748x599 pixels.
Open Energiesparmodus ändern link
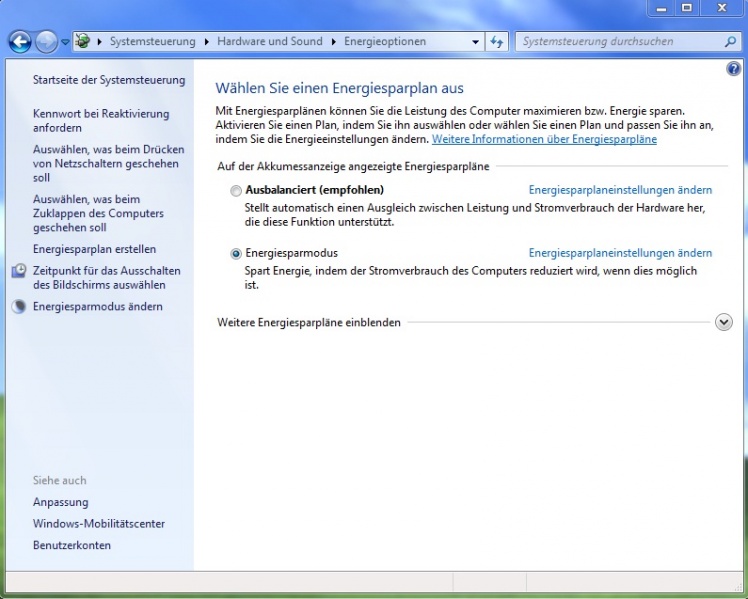click(98, 306)
